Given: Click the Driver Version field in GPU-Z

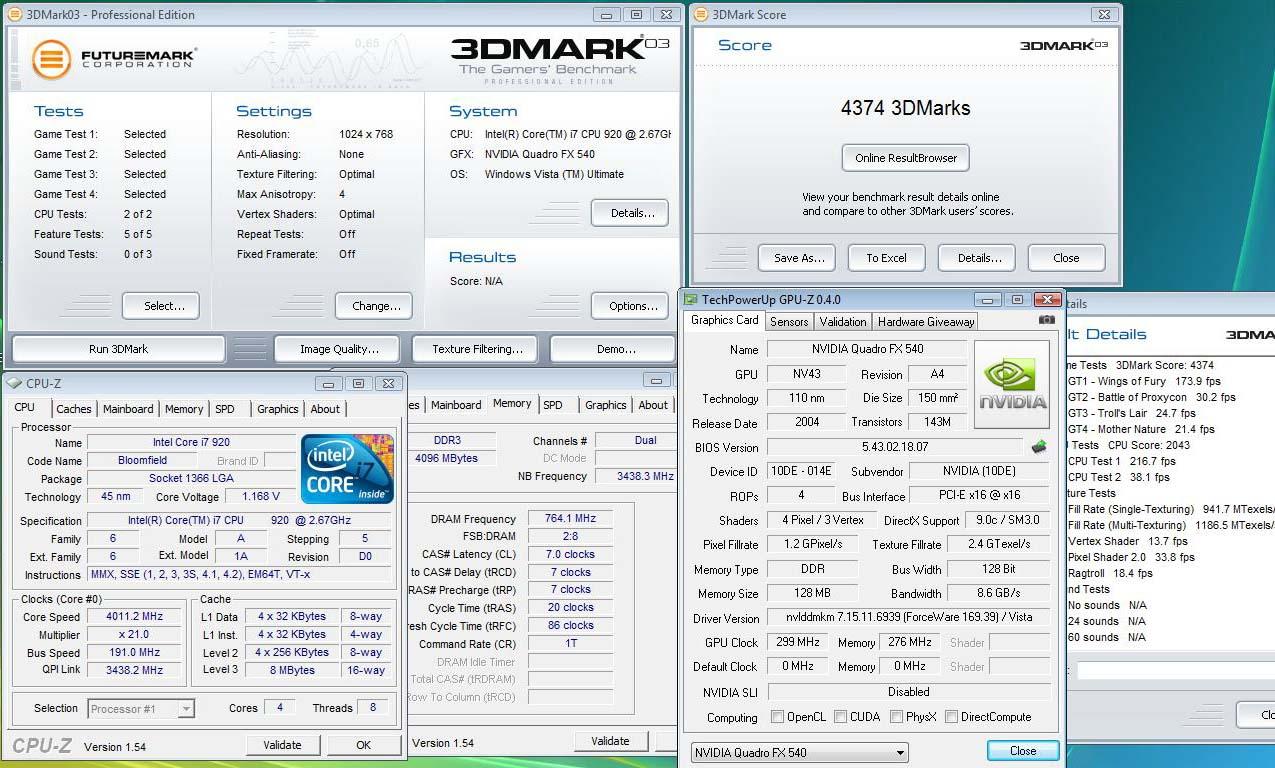Looking at the screenshot, I should 908,618.
